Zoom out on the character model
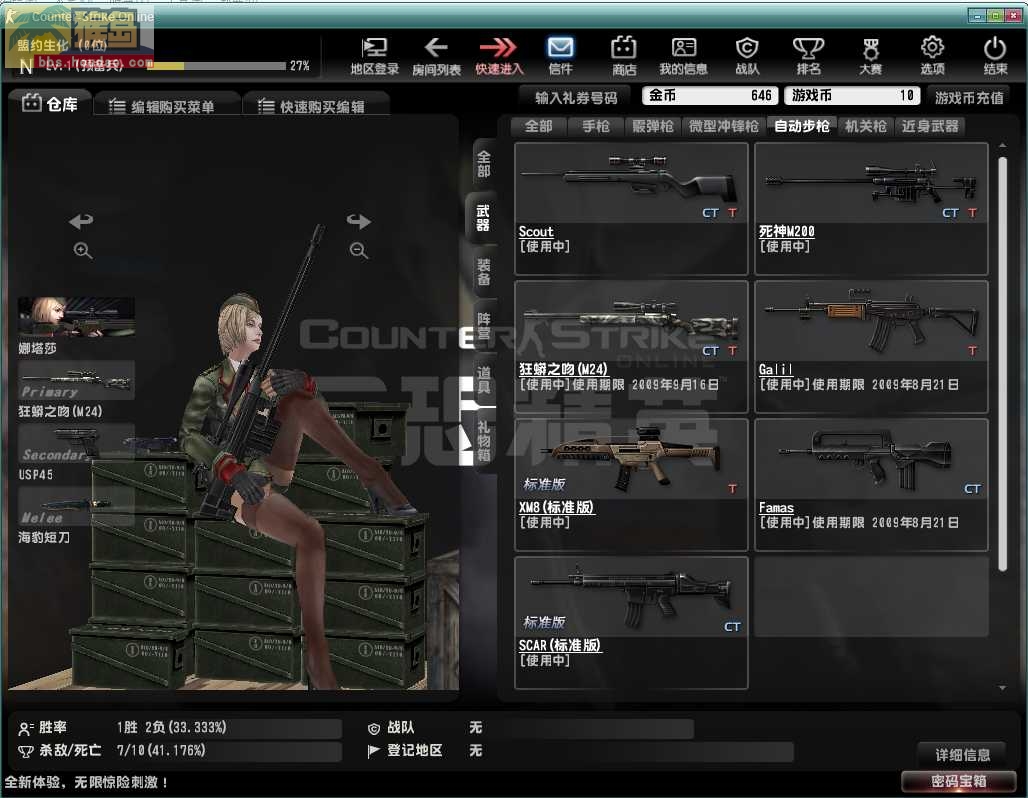1028x798 pixels. [x=359, y=250]
